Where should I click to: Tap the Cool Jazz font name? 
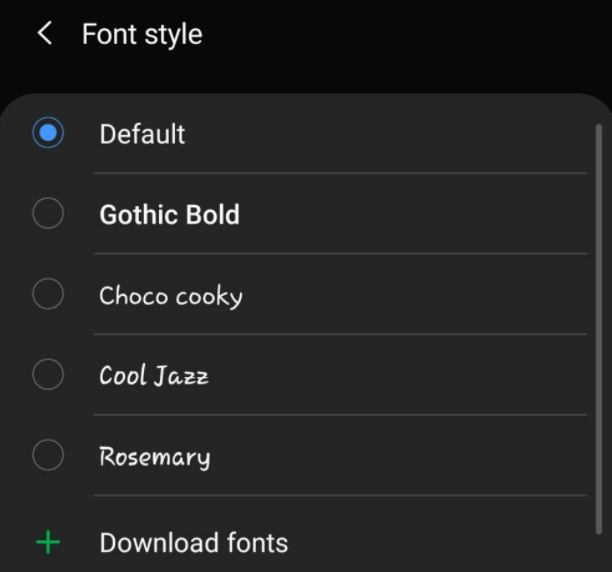[154, 376]
